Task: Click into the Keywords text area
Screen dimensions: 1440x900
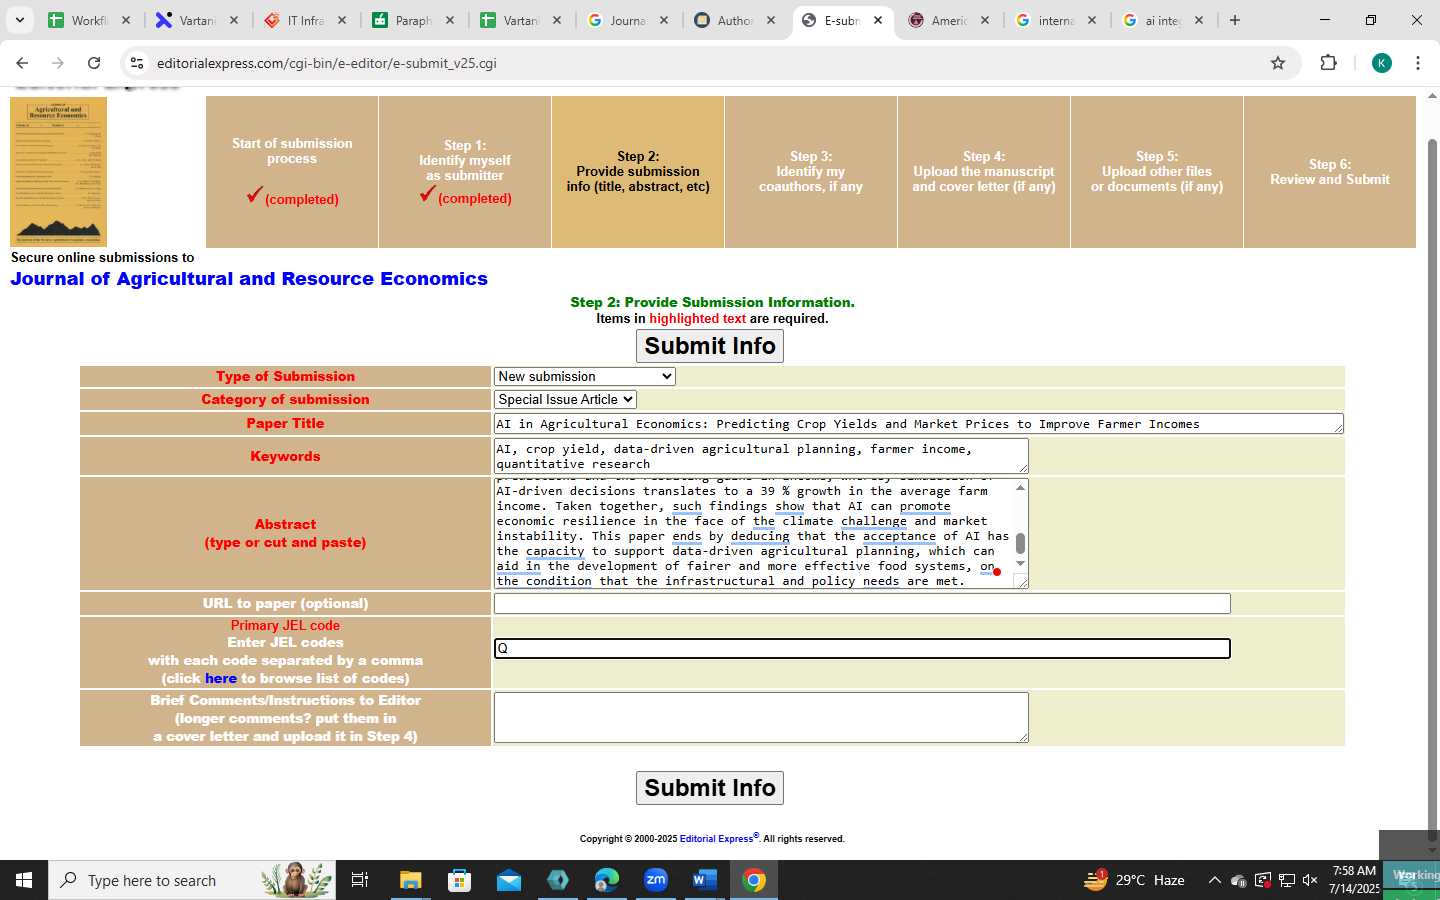Action: click(761, 456)
